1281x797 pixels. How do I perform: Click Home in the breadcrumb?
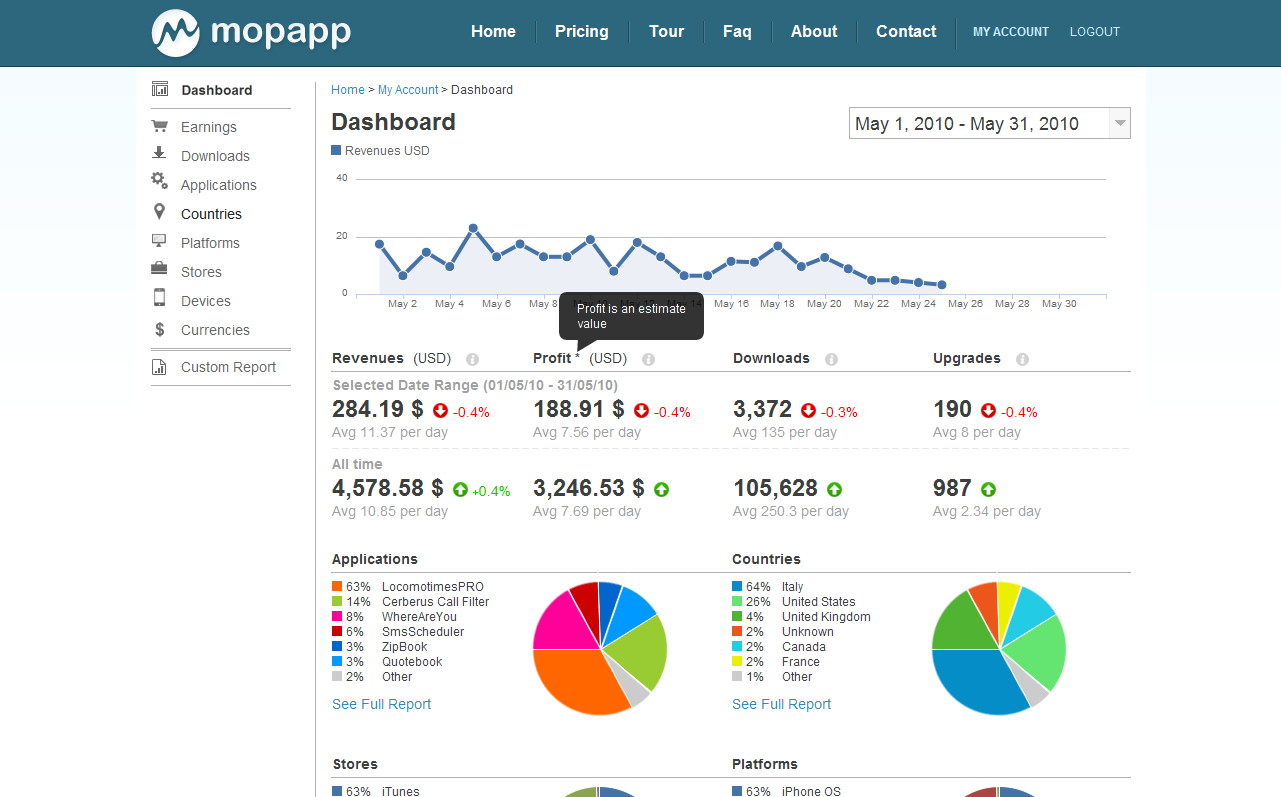click(x=348, y=90)
